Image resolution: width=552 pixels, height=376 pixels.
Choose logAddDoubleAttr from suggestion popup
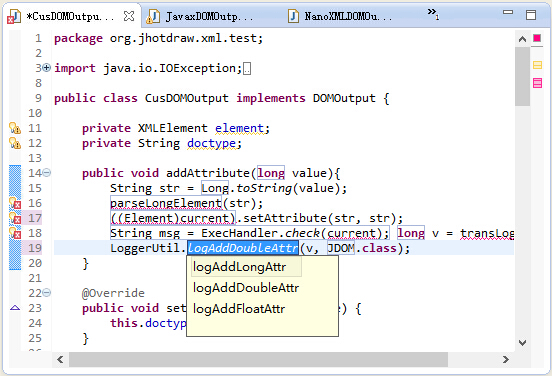point(246,288)
